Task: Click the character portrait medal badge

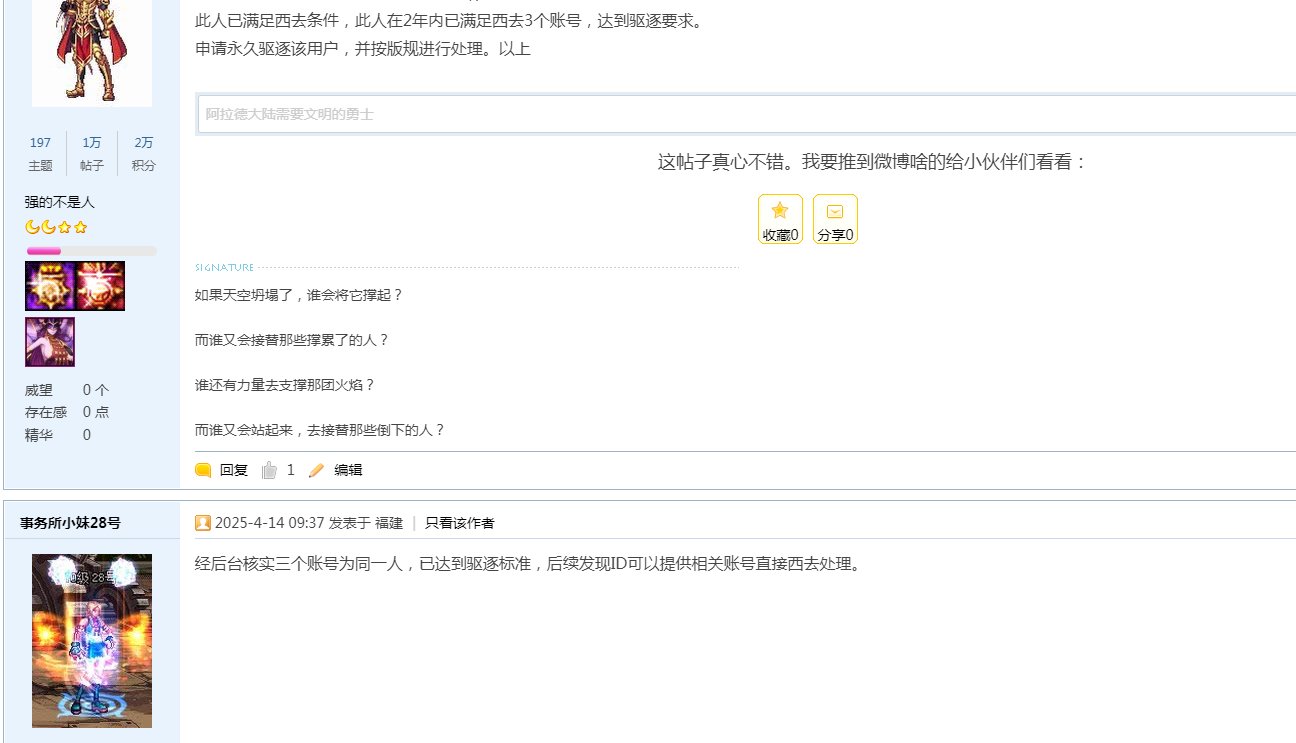Action: click(50, 342)
